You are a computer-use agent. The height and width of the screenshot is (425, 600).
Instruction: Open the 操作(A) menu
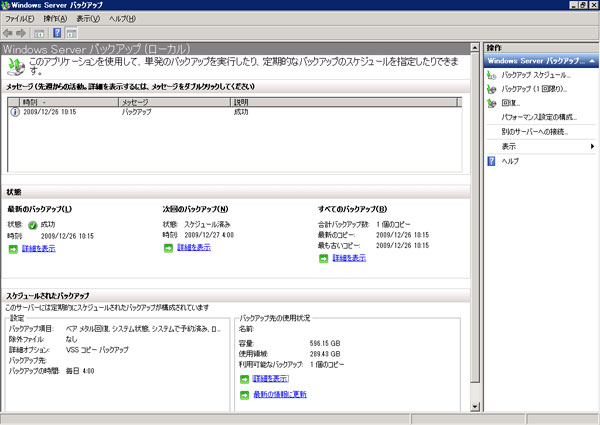(x=55, y=19)
